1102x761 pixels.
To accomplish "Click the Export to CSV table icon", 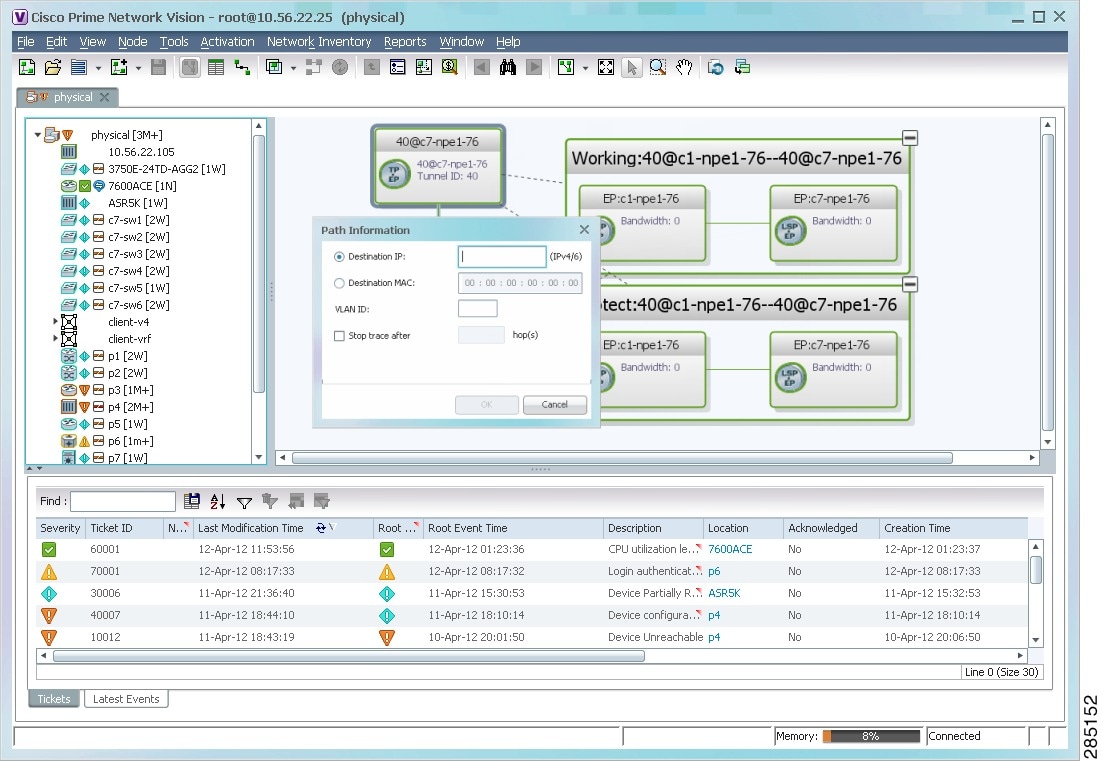I will coord(191,501).
